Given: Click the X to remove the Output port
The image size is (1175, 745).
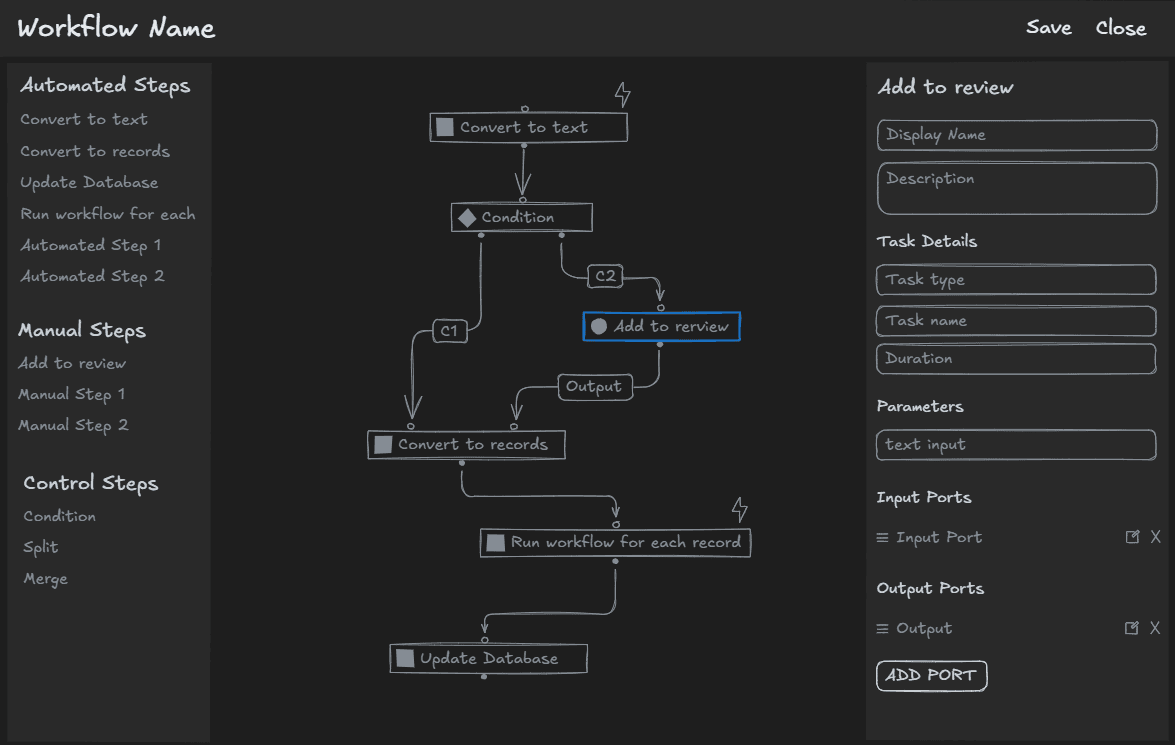Looking at the screenshot, I should [1155, 628].
